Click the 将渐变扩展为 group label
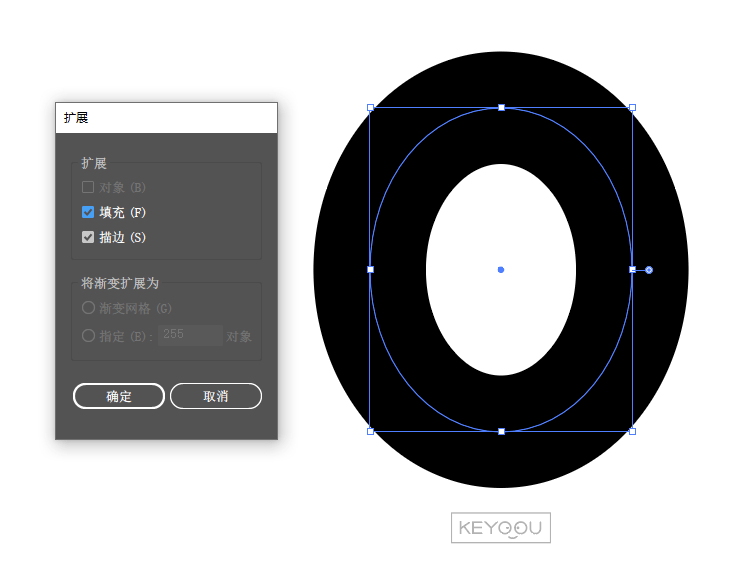 119,284
